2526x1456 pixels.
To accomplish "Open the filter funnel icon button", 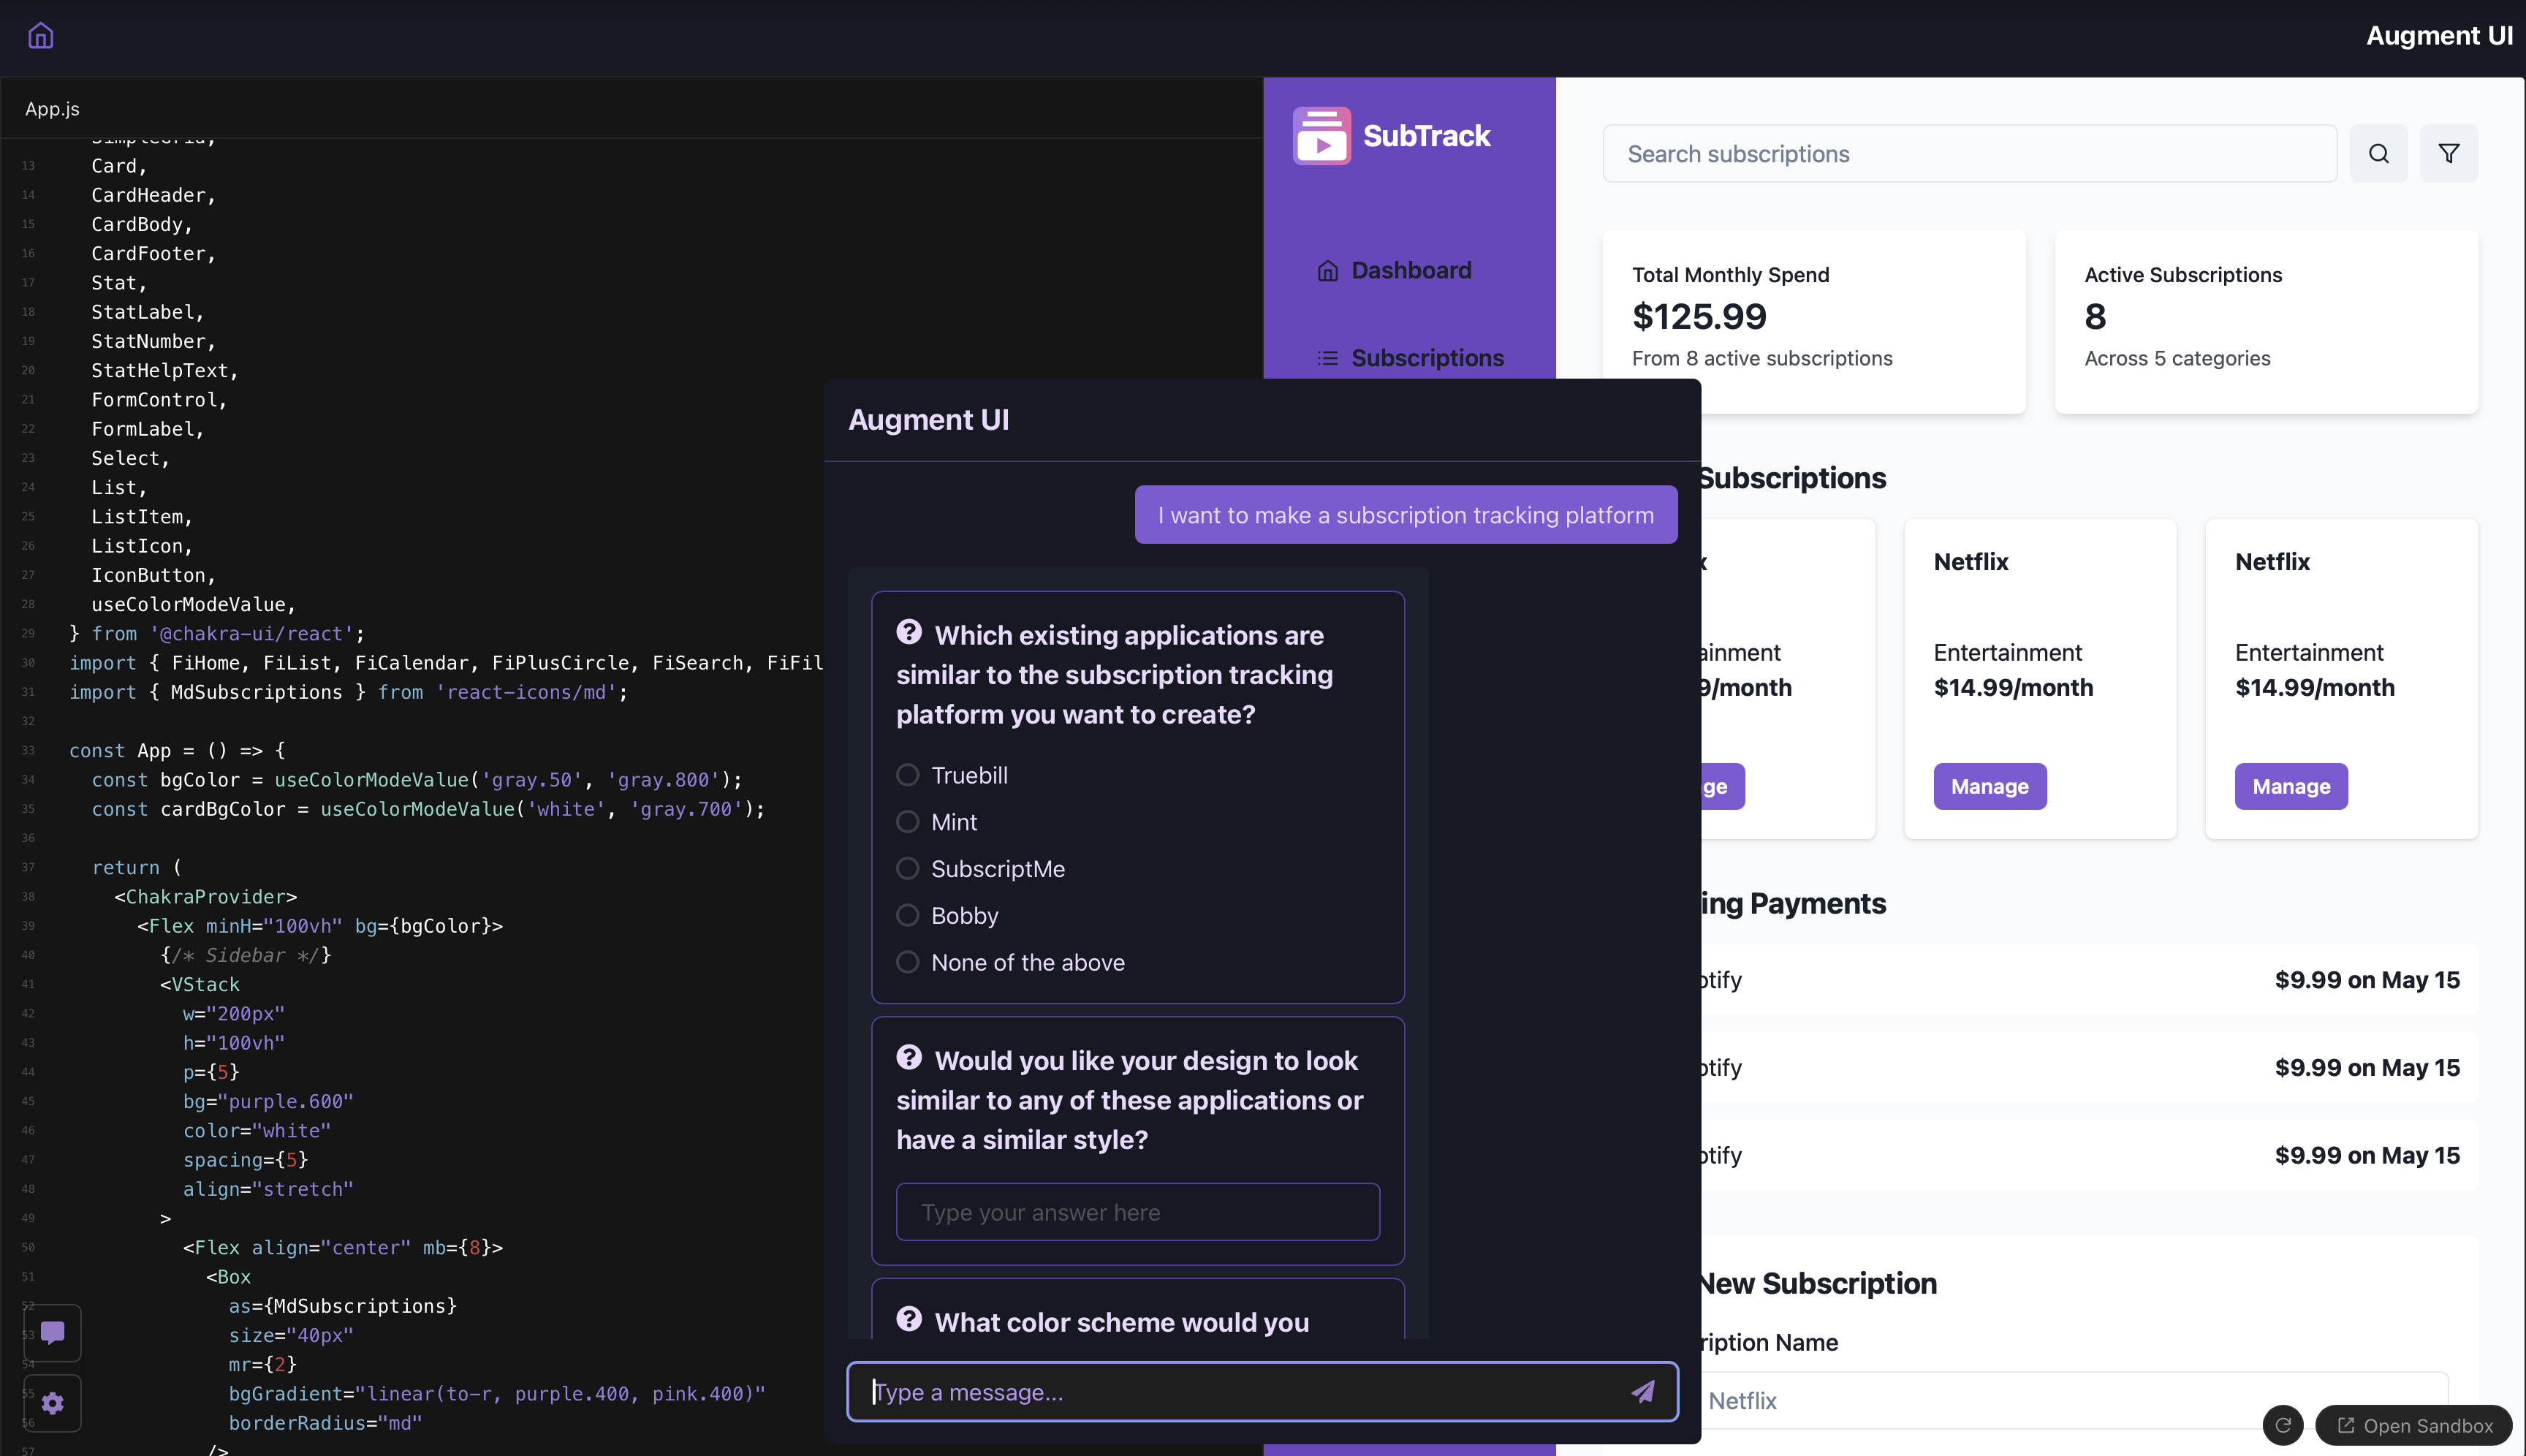I will 2448,154.
